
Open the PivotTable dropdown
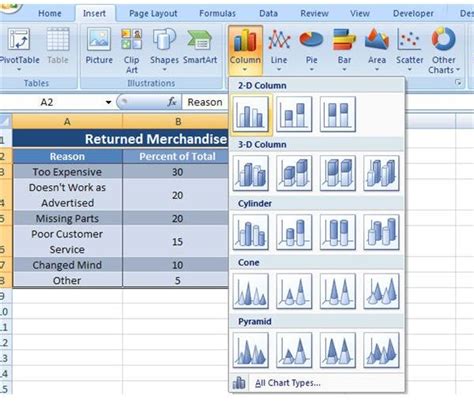[x=19, y=50]
